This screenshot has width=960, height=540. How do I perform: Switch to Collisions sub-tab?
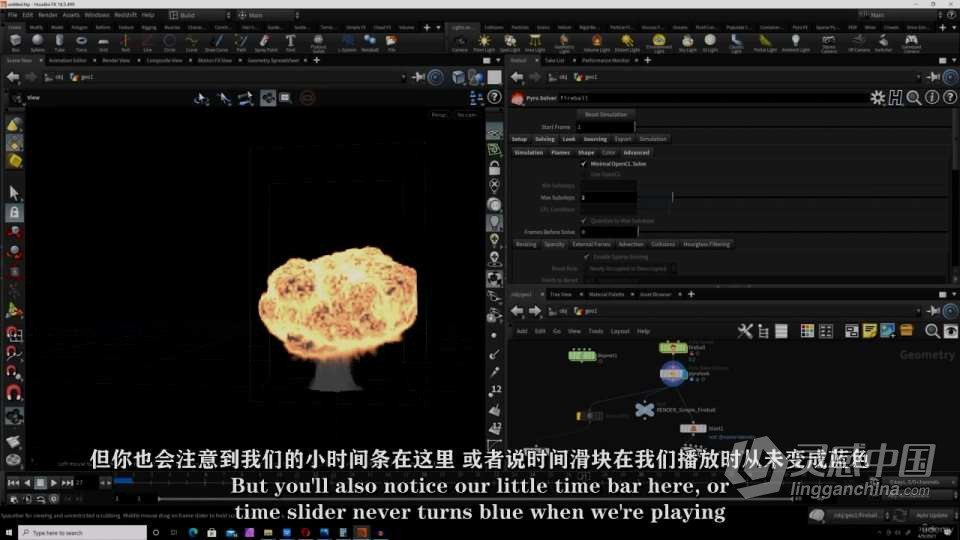(x=662, y=244)
